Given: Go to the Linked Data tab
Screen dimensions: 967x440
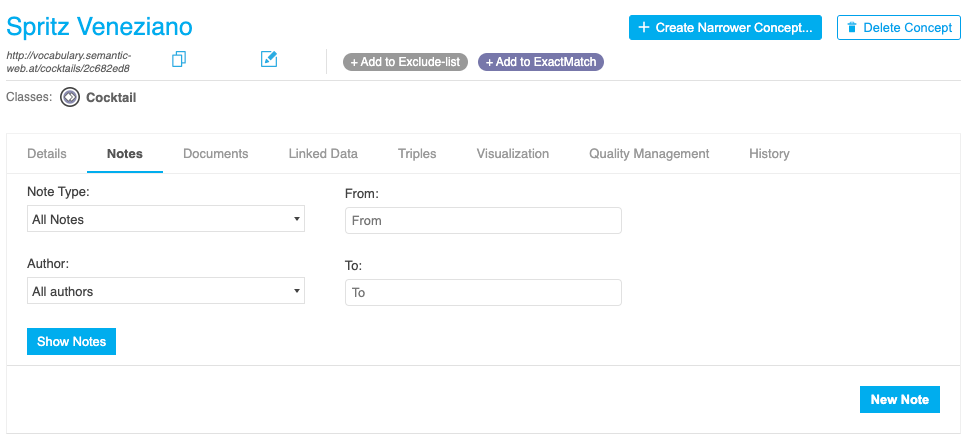Looking at the screenshot, I should pos(323,154).
